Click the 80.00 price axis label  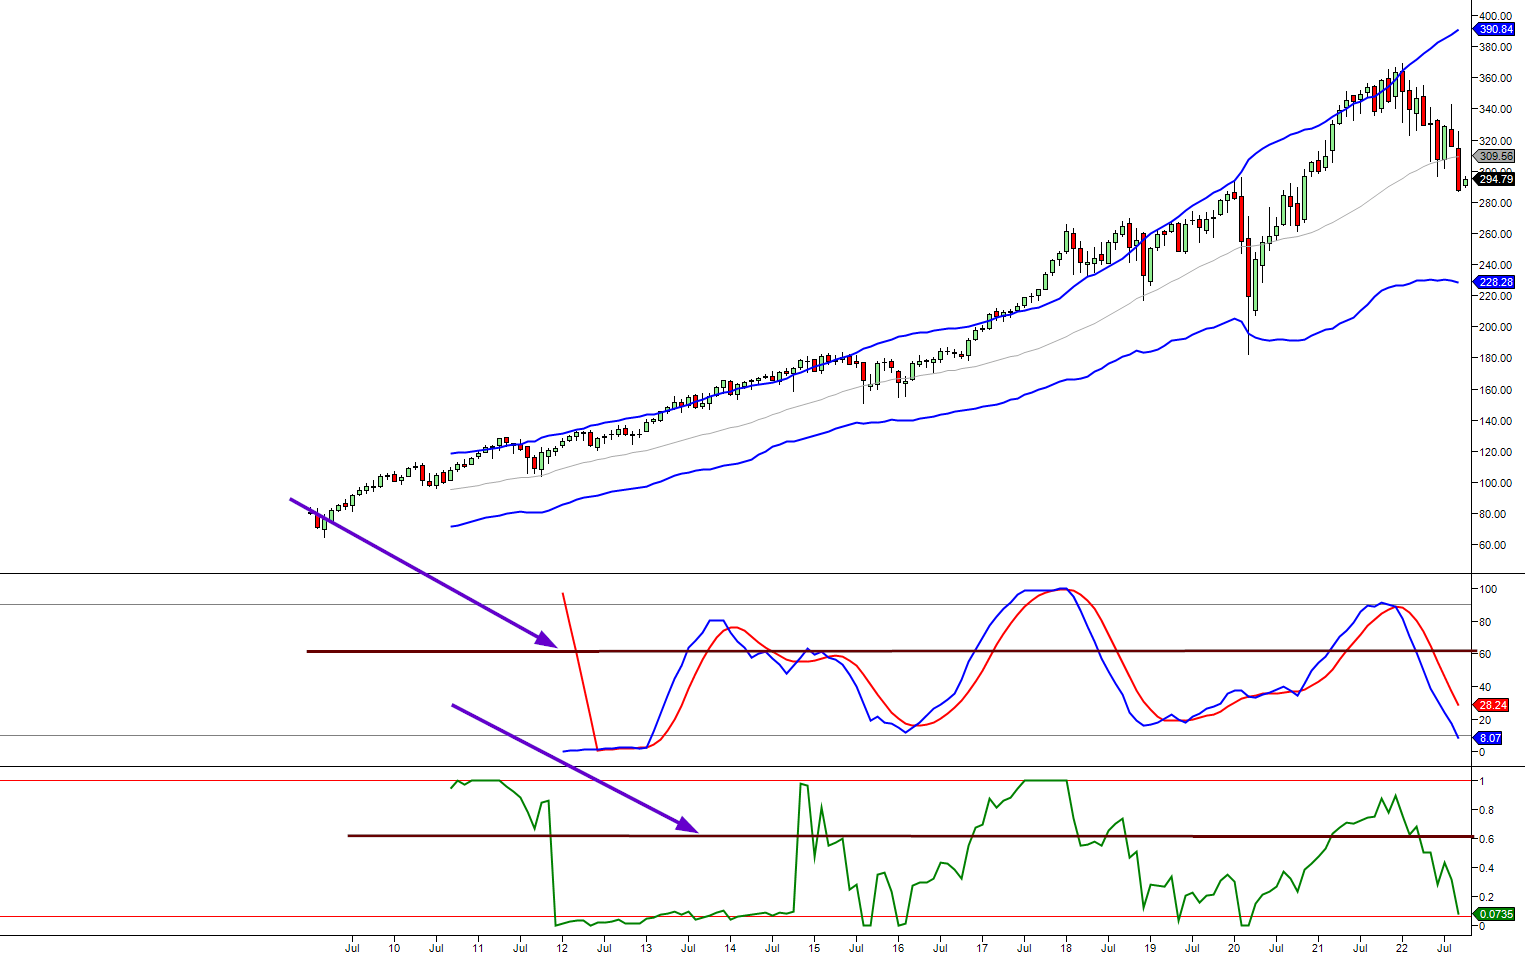1492,514
